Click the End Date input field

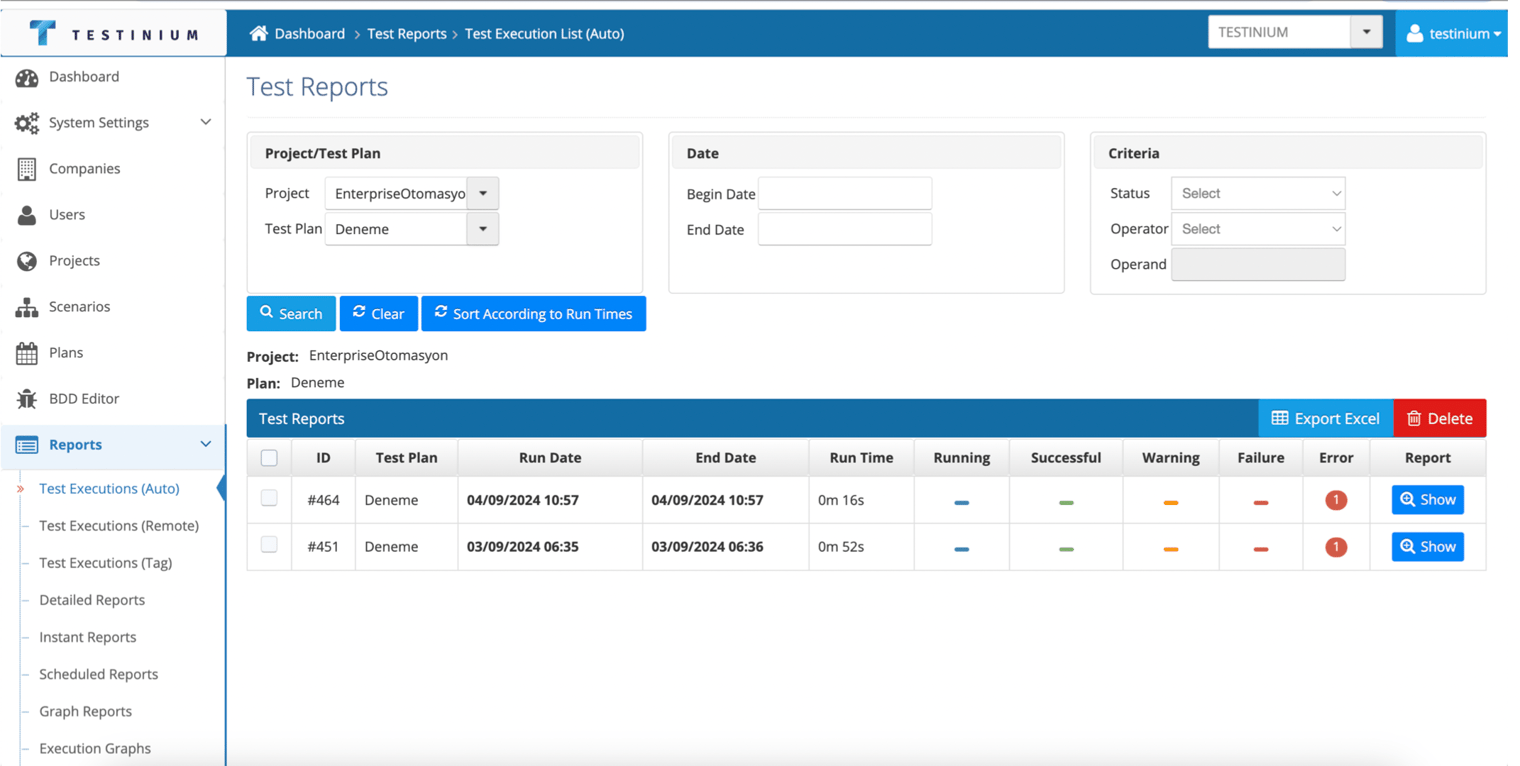845,229
